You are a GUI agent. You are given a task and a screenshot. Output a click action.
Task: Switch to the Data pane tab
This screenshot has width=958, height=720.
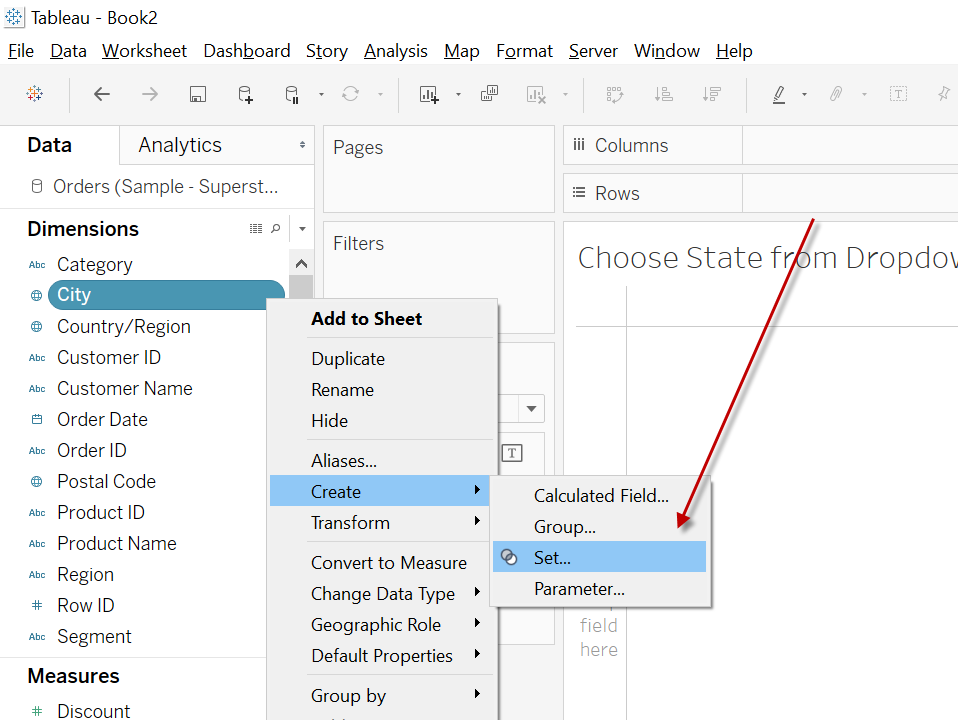tap(60, 145)
